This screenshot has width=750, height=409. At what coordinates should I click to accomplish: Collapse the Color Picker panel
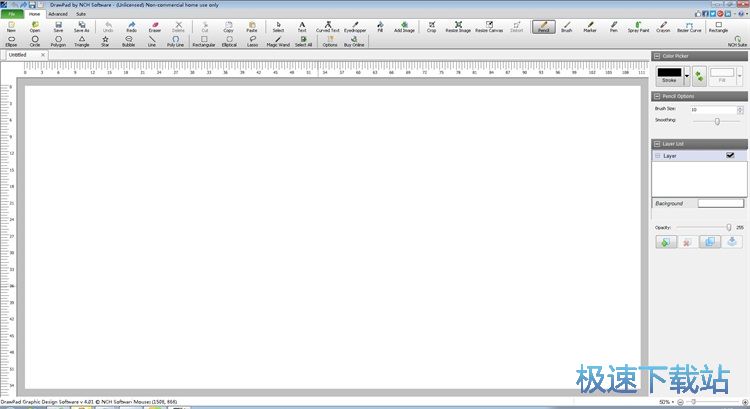657,56
